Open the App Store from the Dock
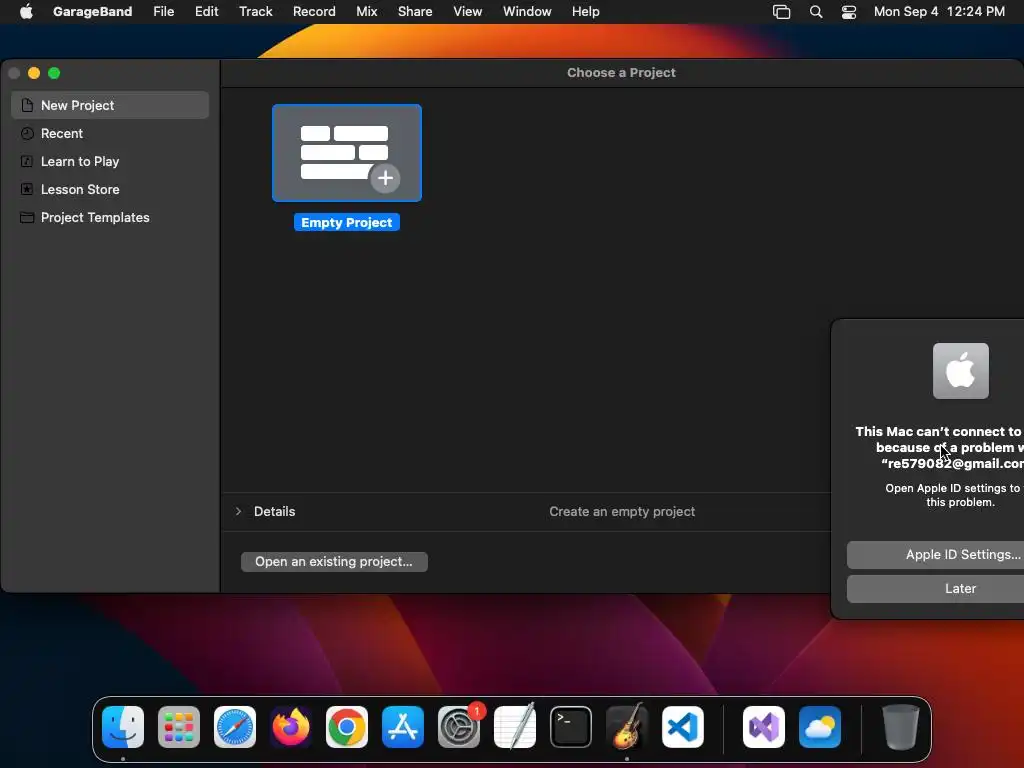 (x=403, y=727)
